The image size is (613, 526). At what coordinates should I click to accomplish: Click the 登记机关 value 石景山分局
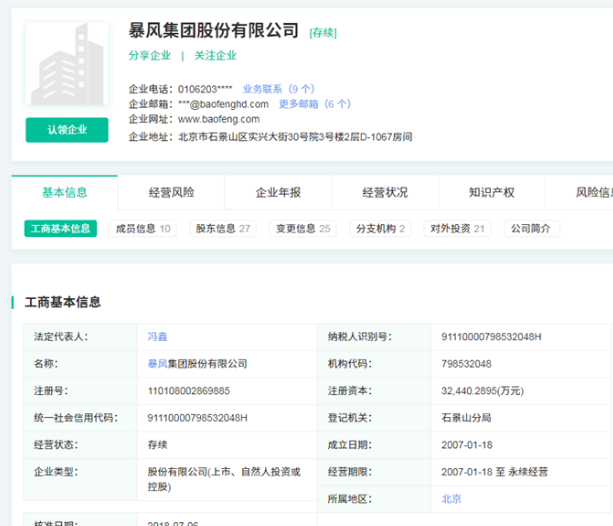466,418
